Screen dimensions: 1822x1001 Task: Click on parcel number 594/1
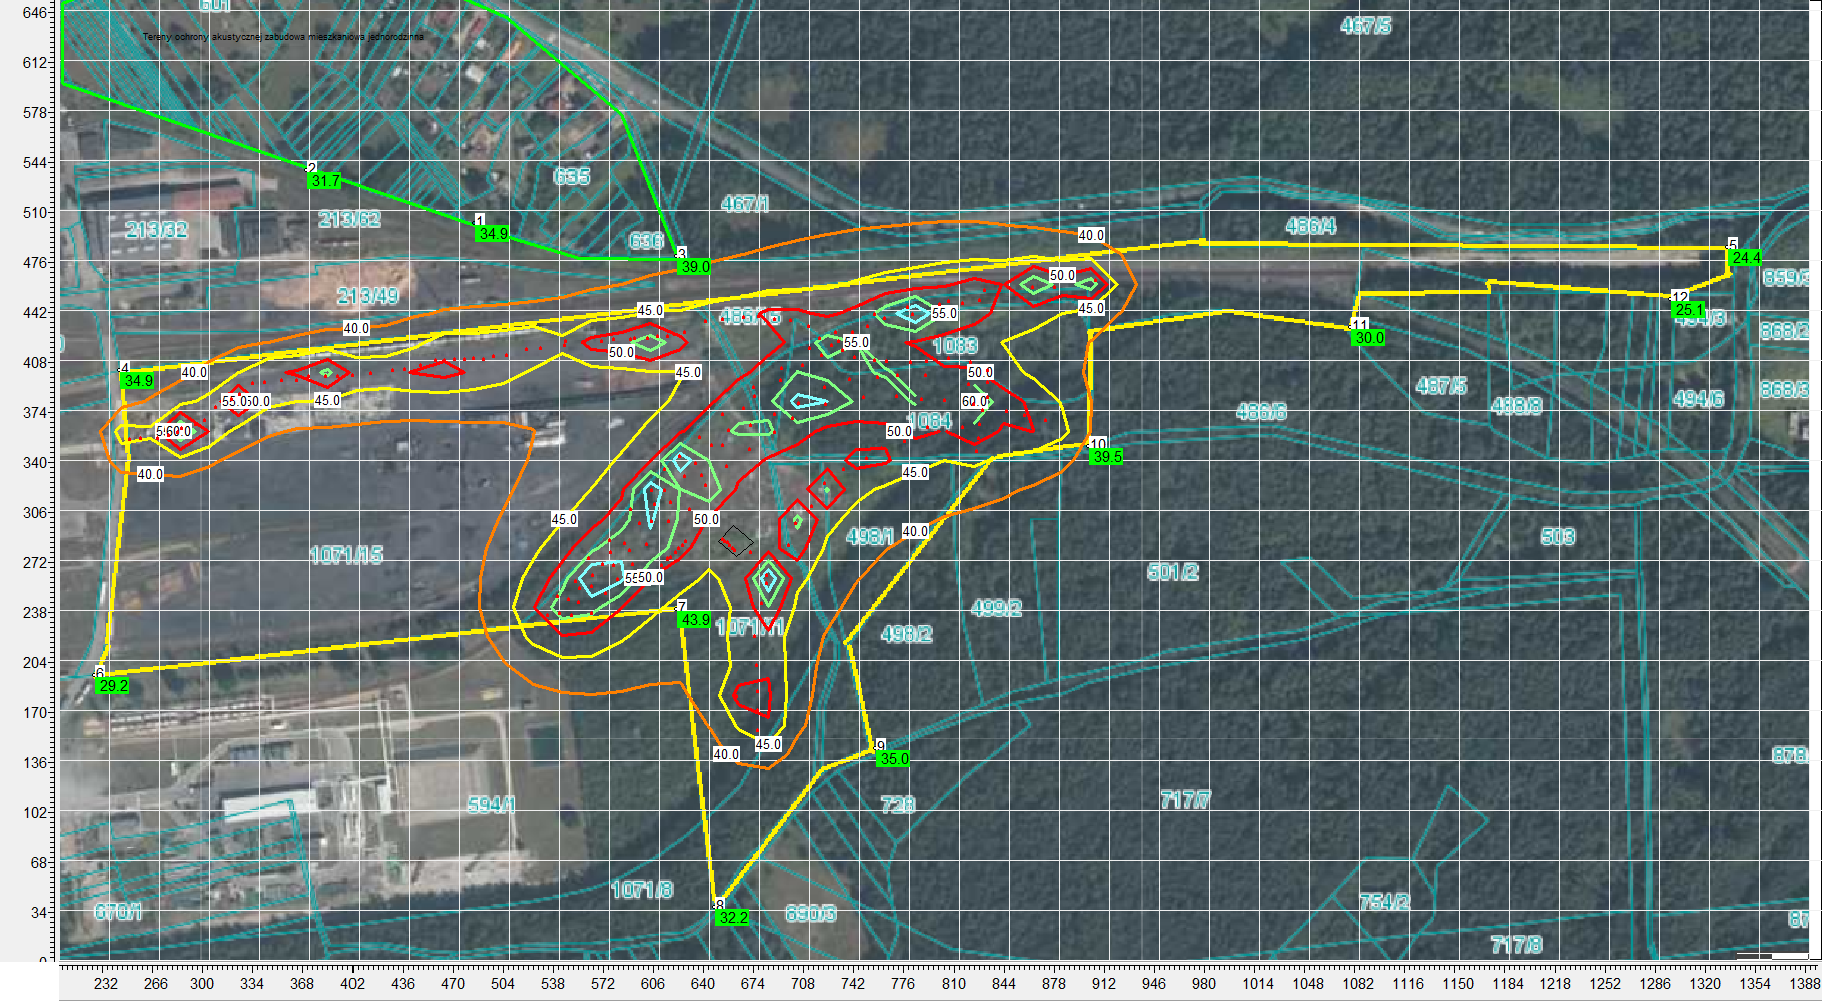pos(491,805)
